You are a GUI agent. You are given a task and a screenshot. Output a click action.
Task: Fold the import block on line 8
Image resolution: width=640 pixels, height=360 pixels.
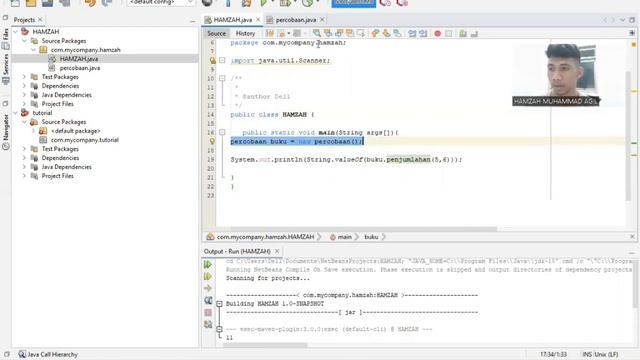click(222, 60)
